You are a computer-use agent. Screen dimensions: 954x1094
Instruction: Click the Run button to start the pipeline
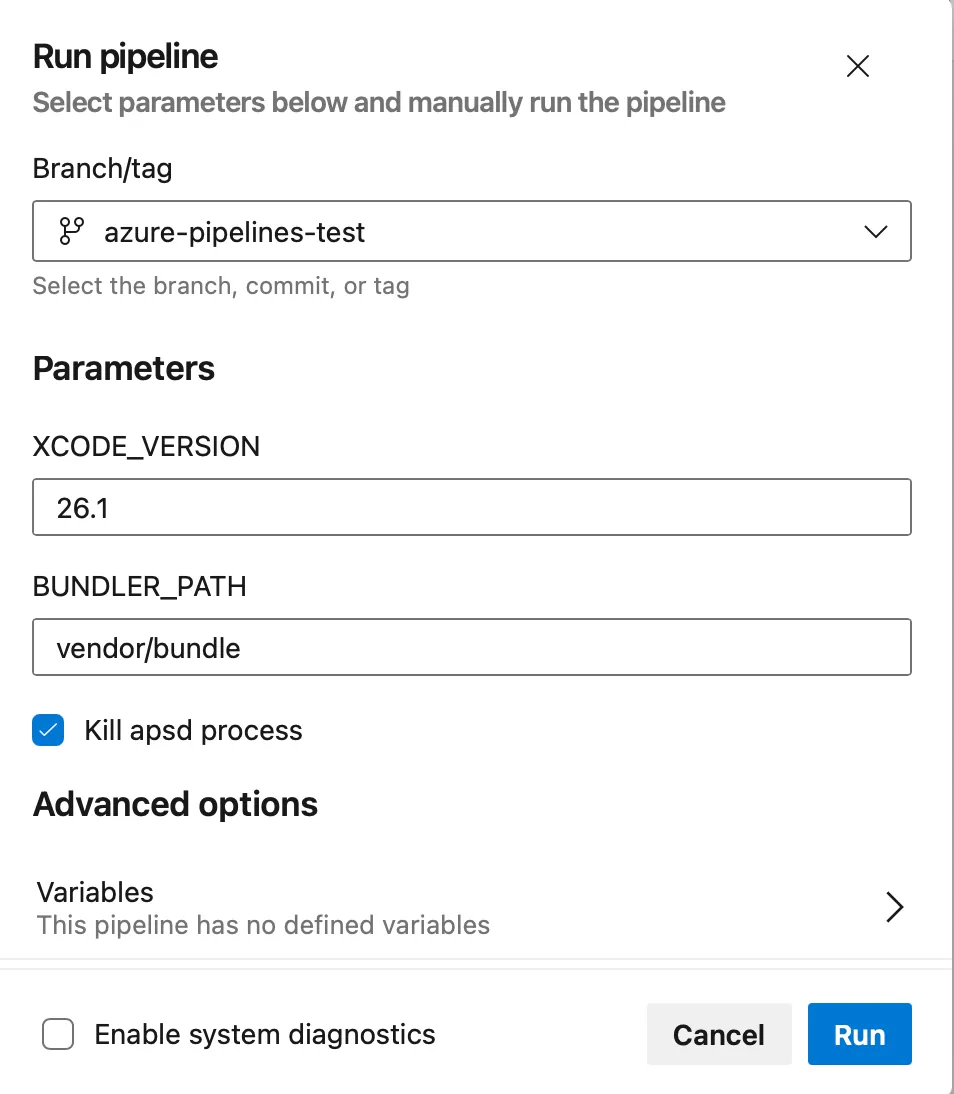(x=859, y=1035)
